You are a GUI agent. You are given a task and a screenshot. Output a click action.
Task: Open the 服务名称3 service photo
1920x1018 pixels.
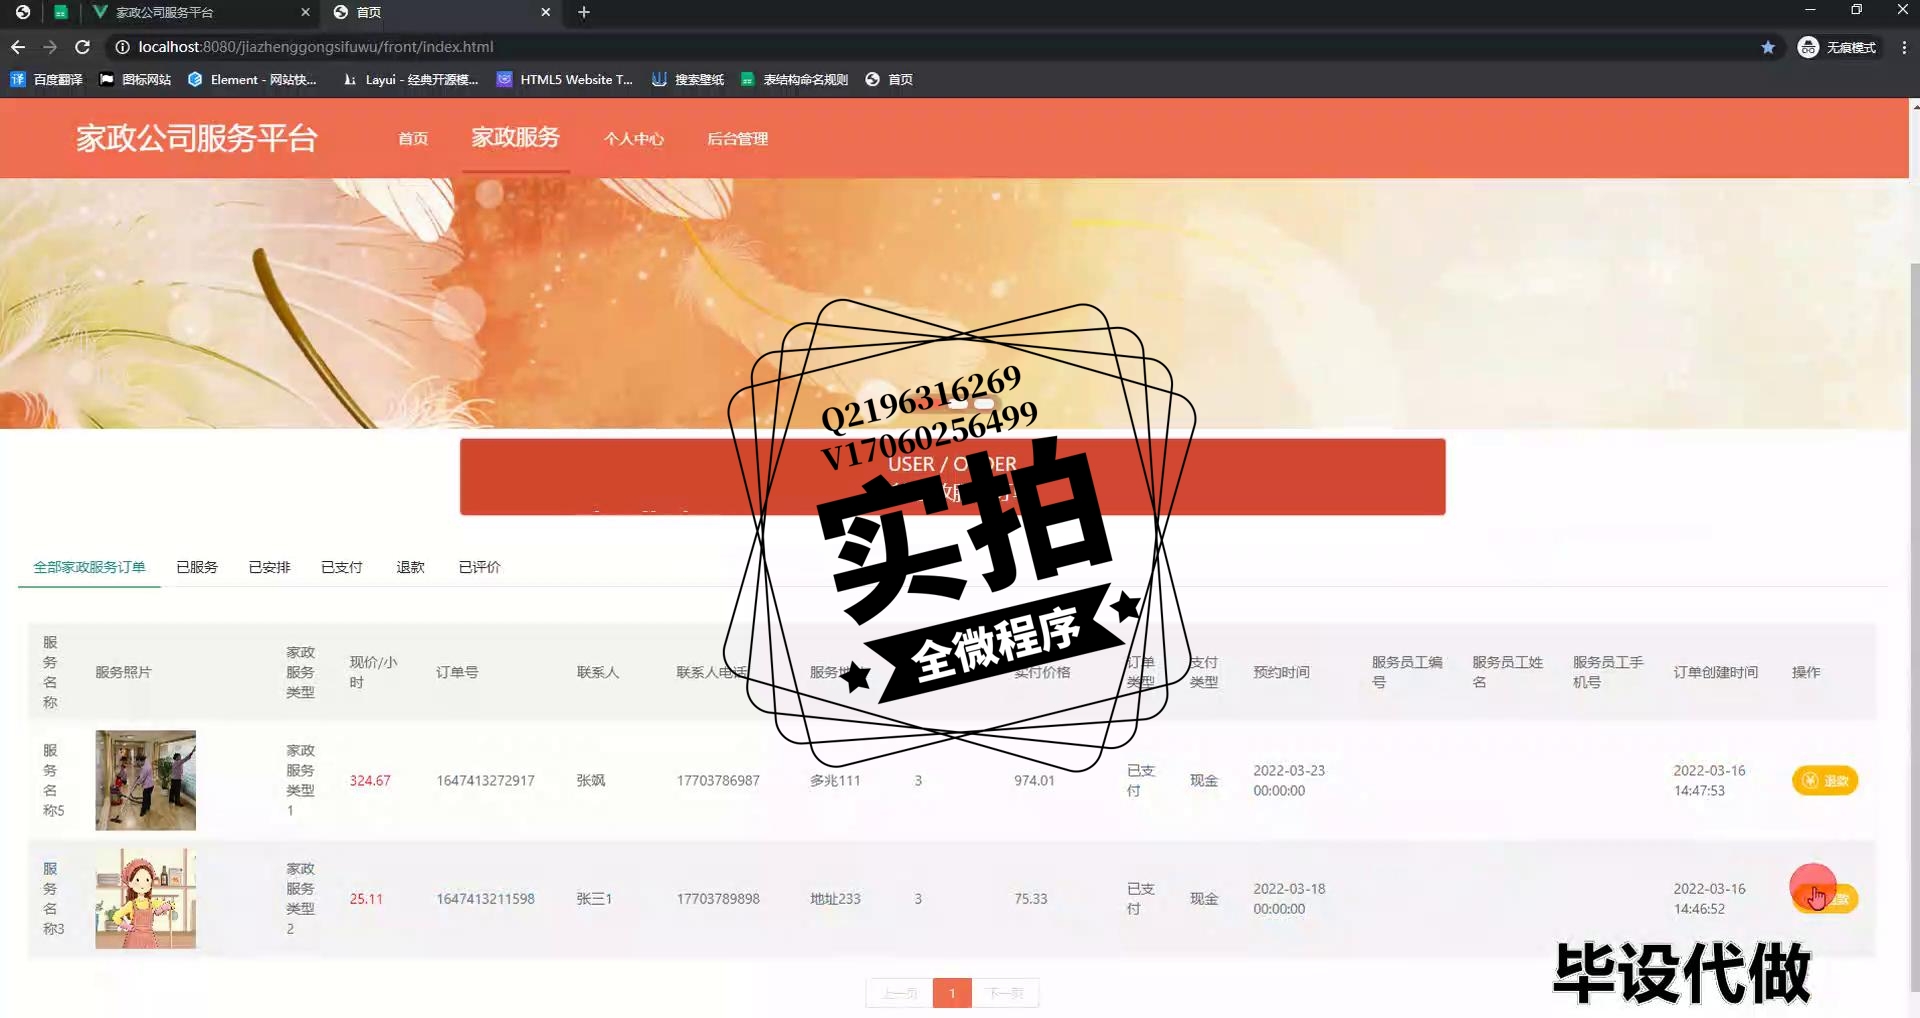pos(146,898)
